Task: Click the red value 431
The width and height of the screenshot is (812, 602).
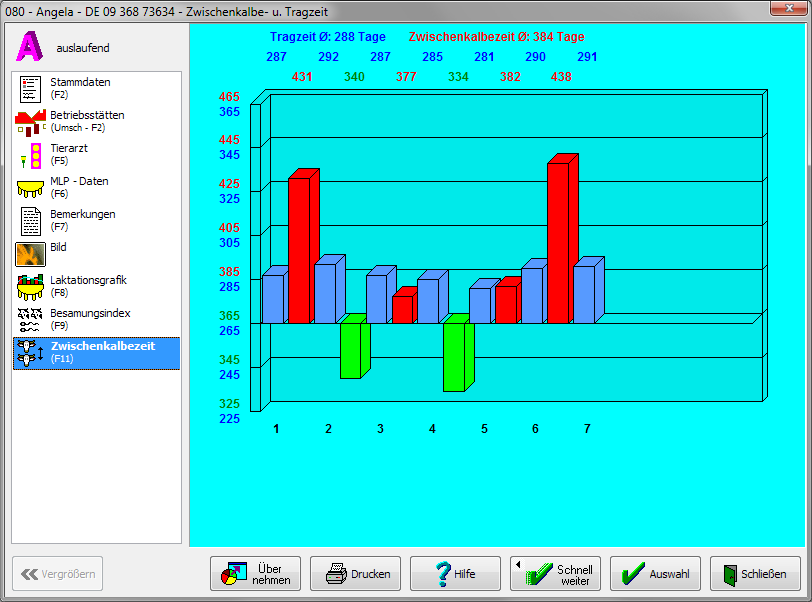Action: 302,77
